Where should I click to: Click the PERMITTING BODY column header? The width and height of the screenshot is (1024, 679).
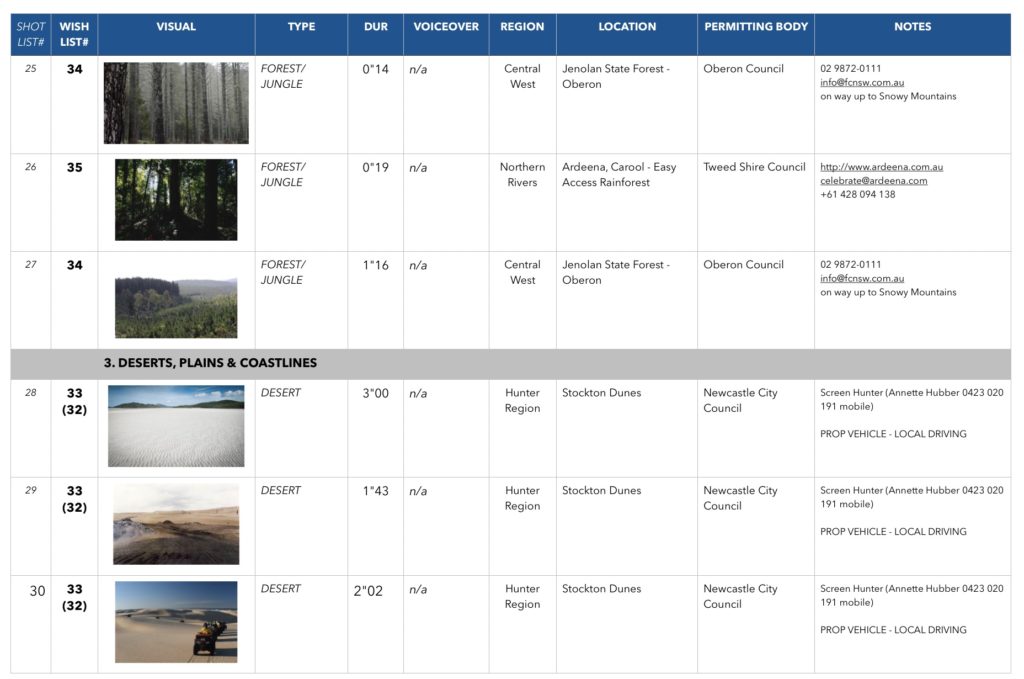click(756, 34)
